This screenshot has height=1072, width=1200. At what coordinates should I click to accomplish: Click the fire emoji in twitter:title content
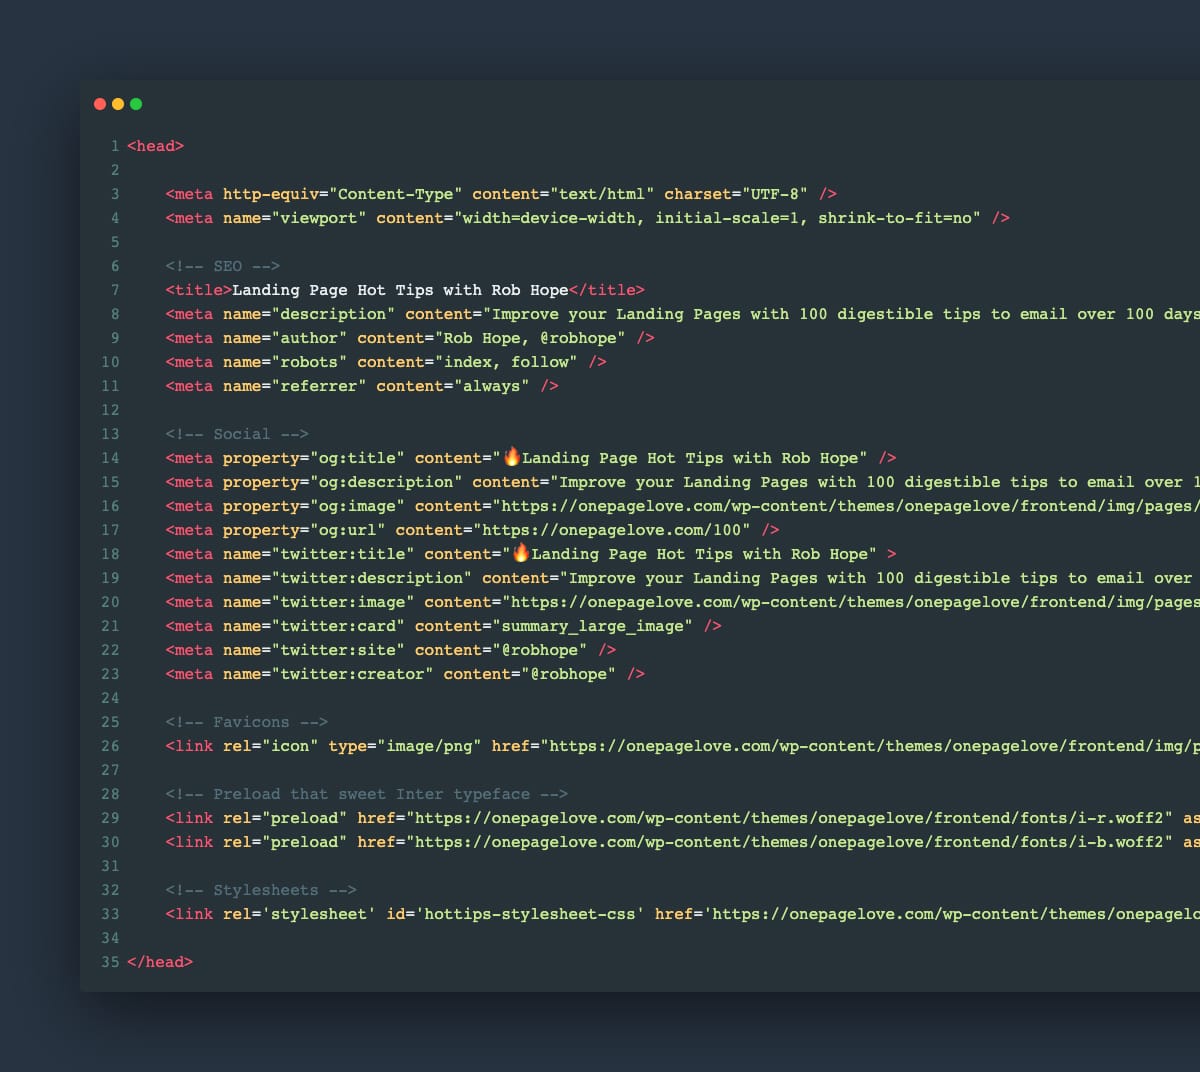[522, 553]
